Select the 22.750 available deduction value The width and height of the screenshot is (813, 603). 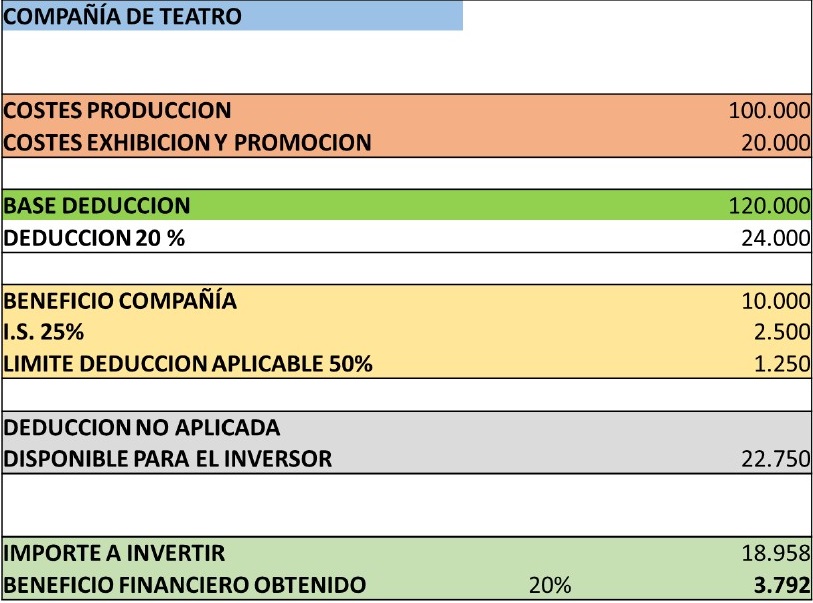click(x=775, y=459)
